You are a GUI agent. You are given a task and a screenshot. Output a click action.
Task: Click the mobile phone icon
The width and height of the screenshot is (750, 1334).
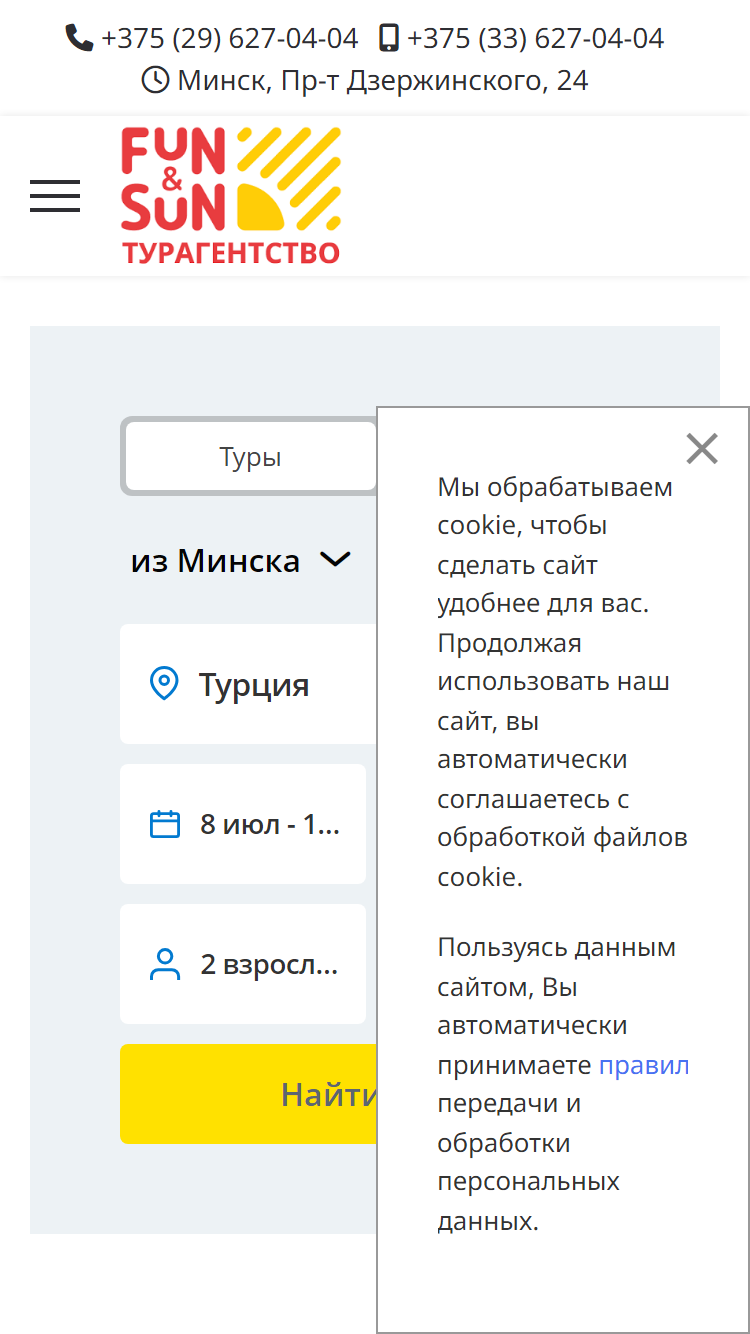[x=389, y=38]
